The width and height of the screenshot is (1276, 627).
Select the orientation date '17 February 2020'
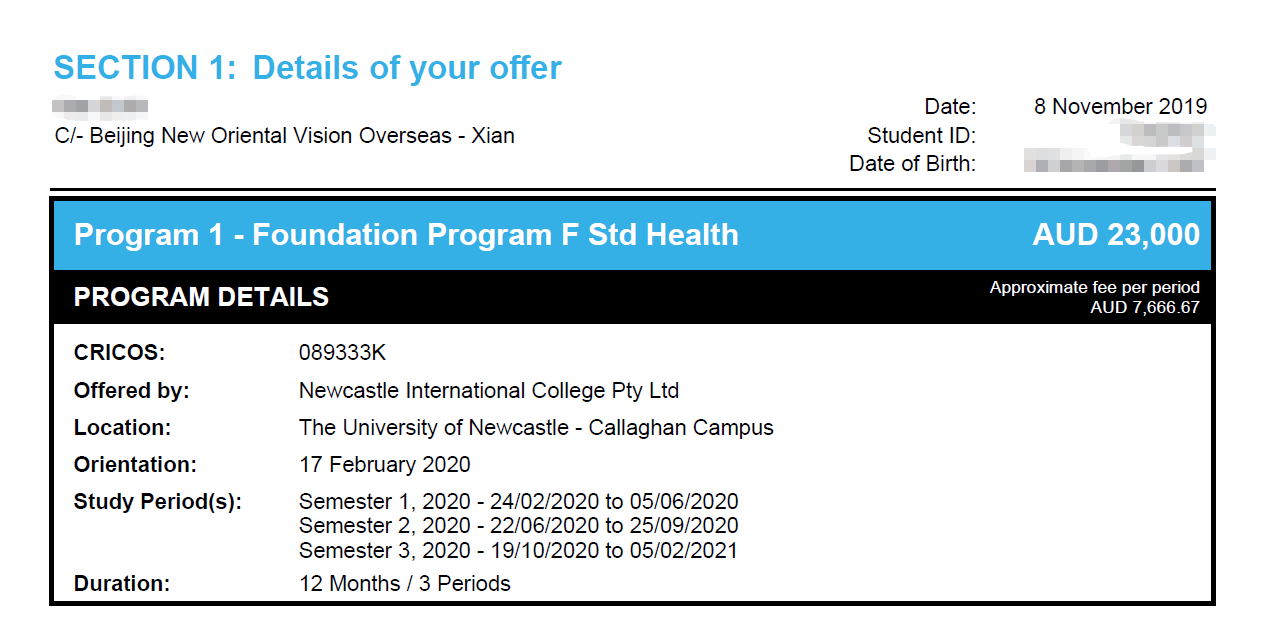click(385, 465)
